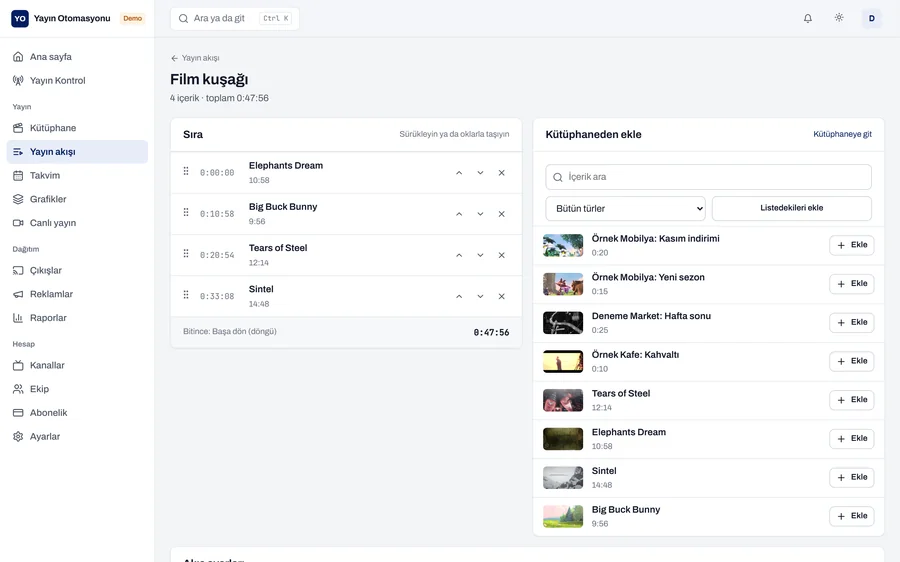
Task: Remove Elephants Dream from the queue
Action: pos(502,173)
